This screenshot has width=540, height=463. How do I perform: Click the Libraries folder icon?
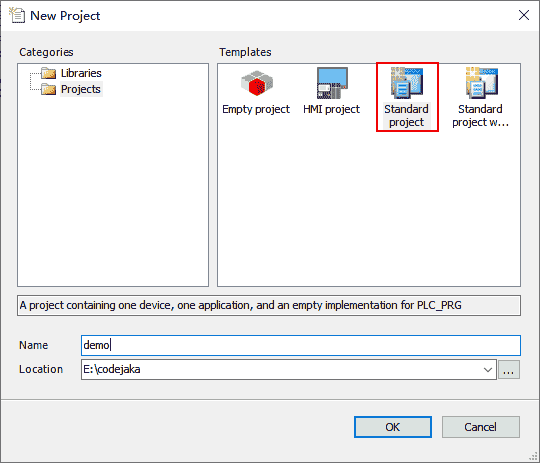[x=48, y=73]
